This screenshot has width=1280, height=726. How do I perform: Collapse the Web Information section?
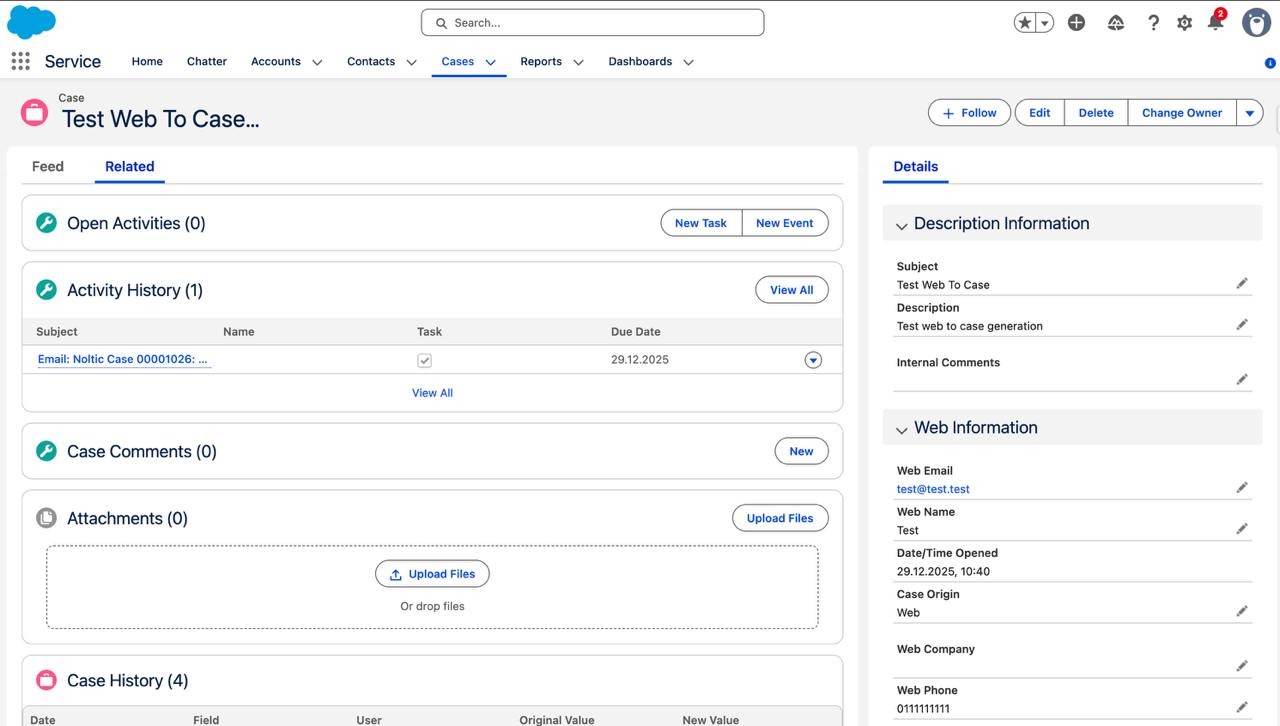[901, 429]
